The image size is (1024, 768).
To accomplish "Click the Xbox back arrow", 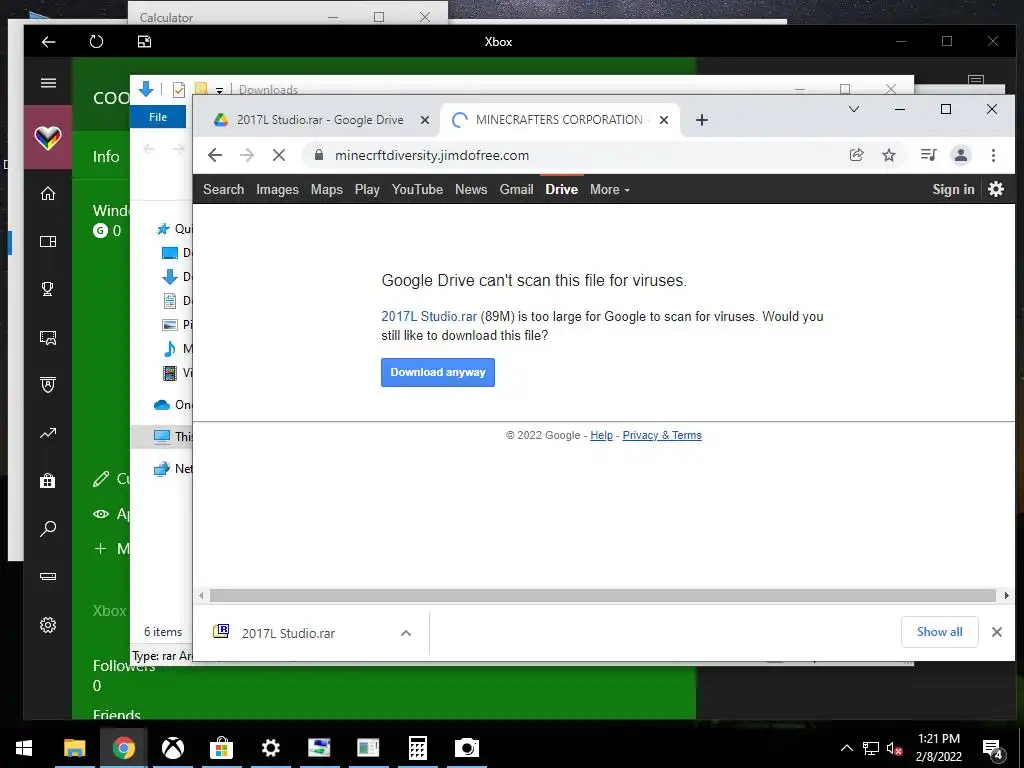I will pos(48,42).
